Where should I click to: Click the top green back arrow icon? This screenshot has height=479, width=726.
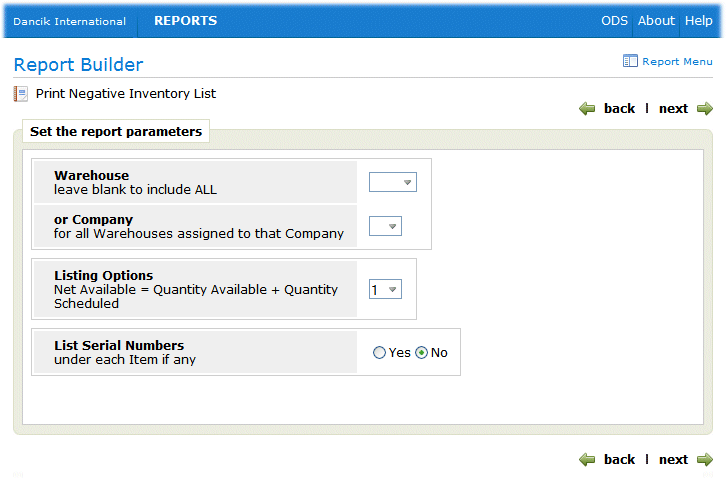pos(587,109)
